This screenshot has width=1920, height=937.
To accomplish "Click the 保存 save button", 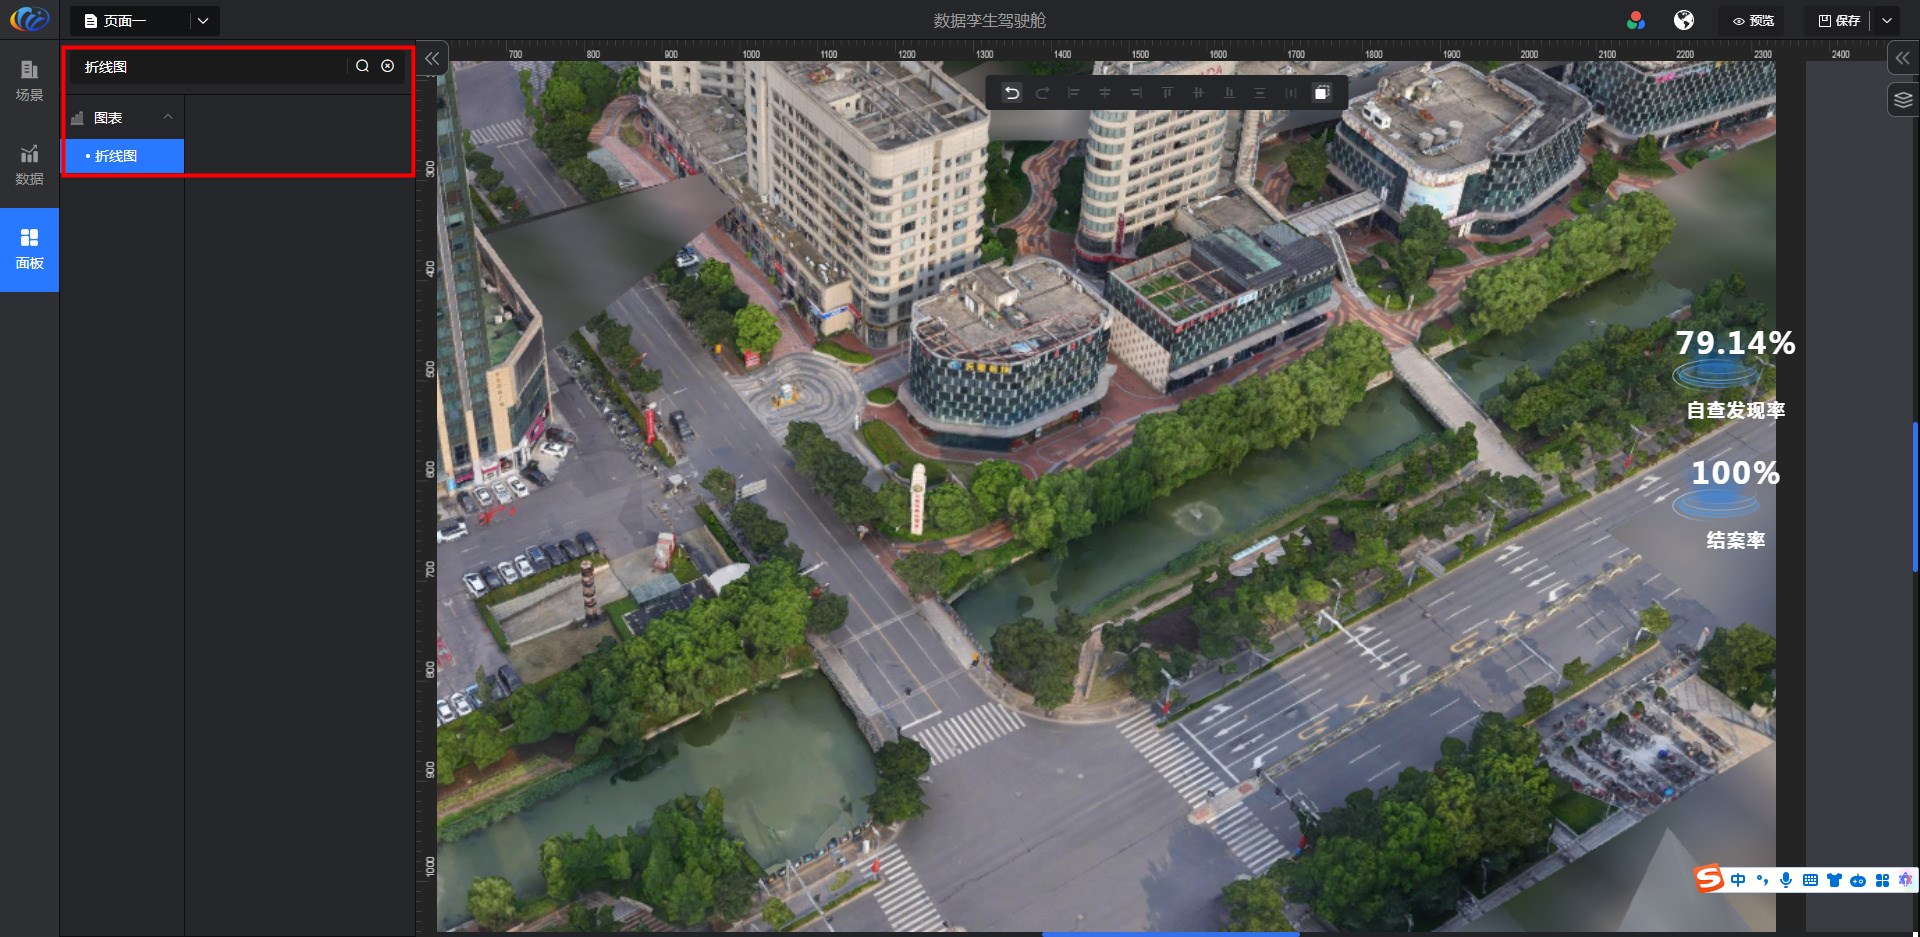I will [x=1839, y=21].
